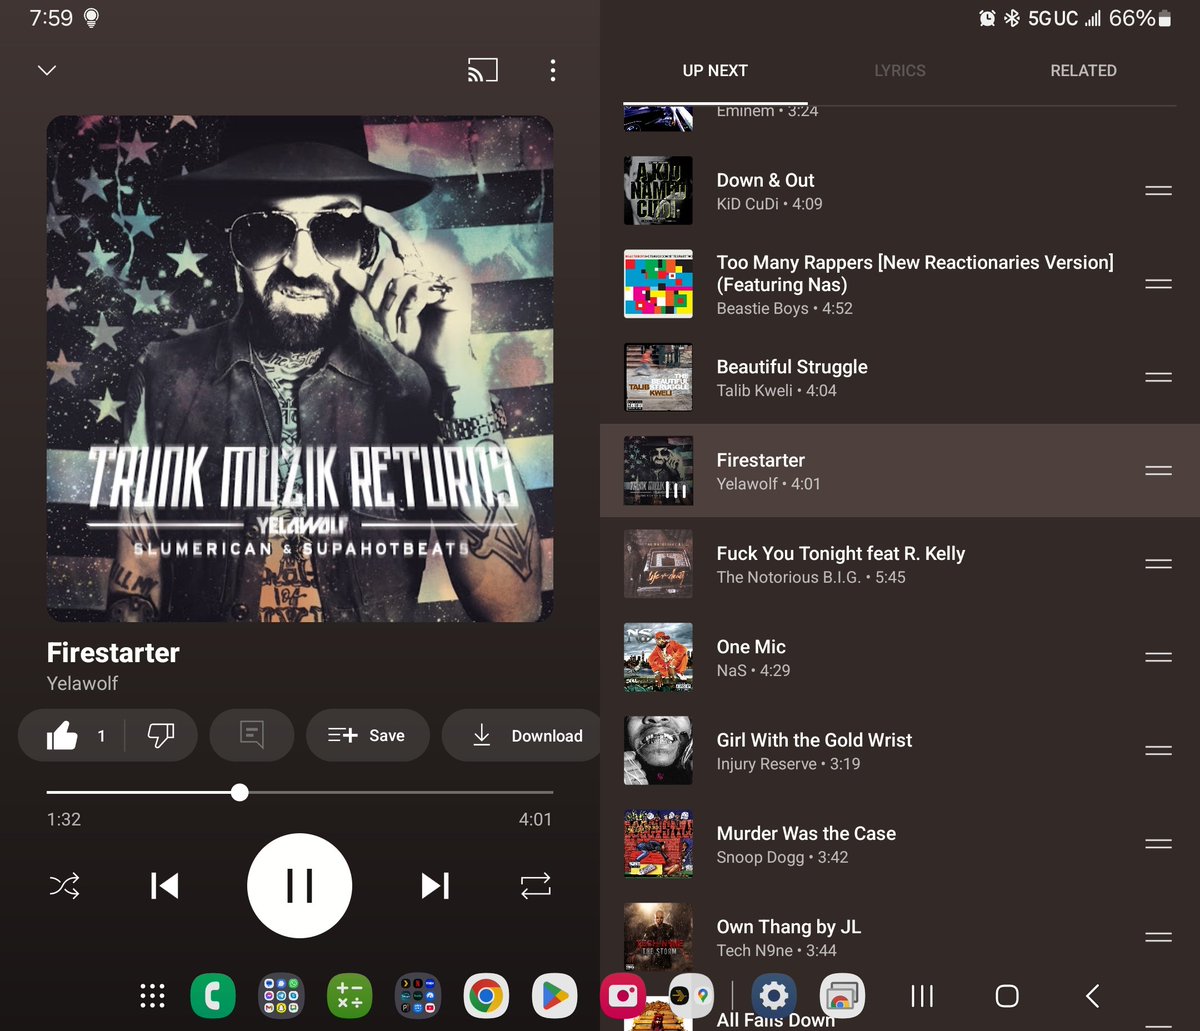
Task: Toggle shuffle playback
Action: click(x=65, y=886)
